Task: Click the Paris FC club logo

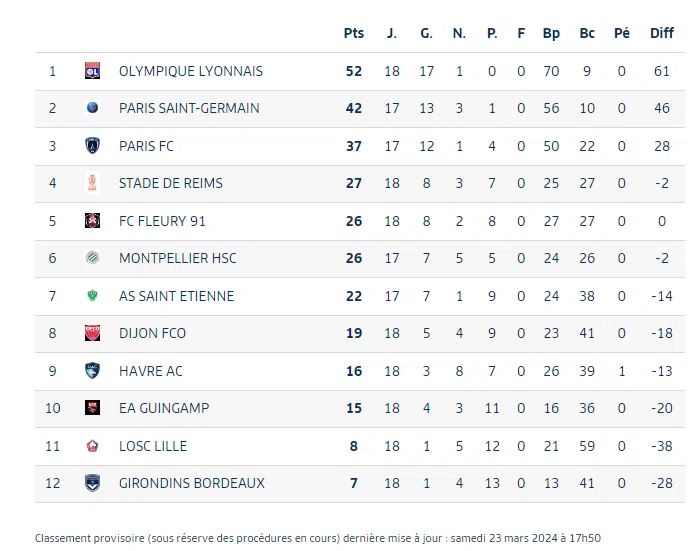Action: coord(93,146)
